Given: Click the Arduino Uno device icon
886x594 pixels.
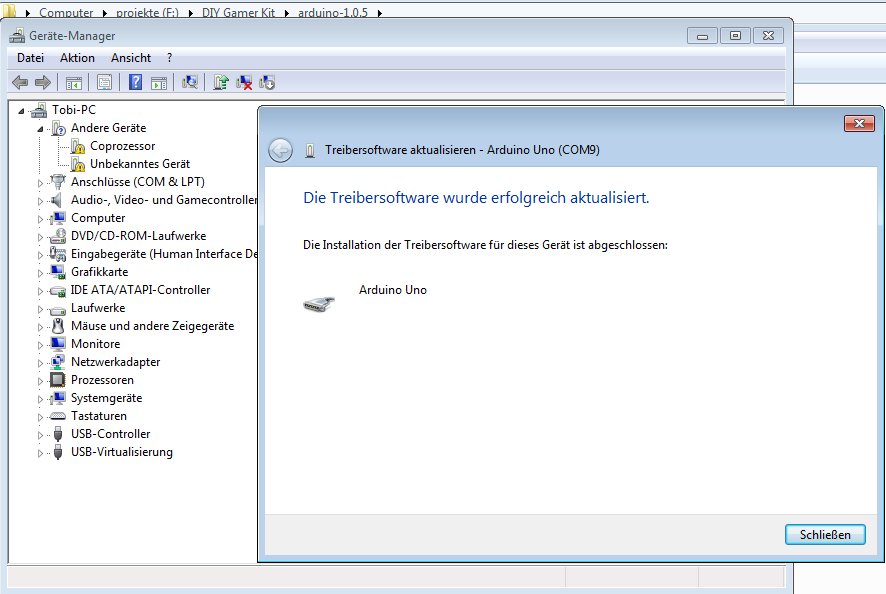Looking at the screenshot, I should 318,304.
